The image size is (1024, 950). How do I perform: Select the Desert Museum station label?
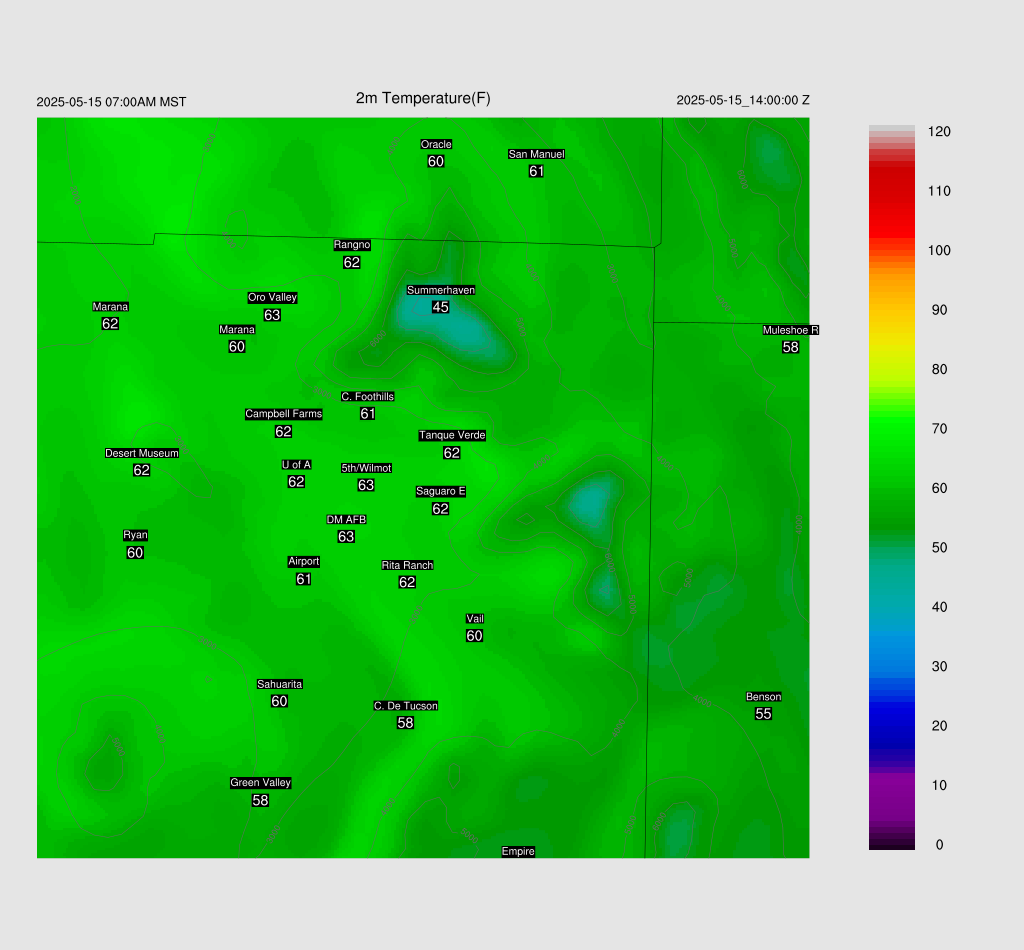pos(142,453)
